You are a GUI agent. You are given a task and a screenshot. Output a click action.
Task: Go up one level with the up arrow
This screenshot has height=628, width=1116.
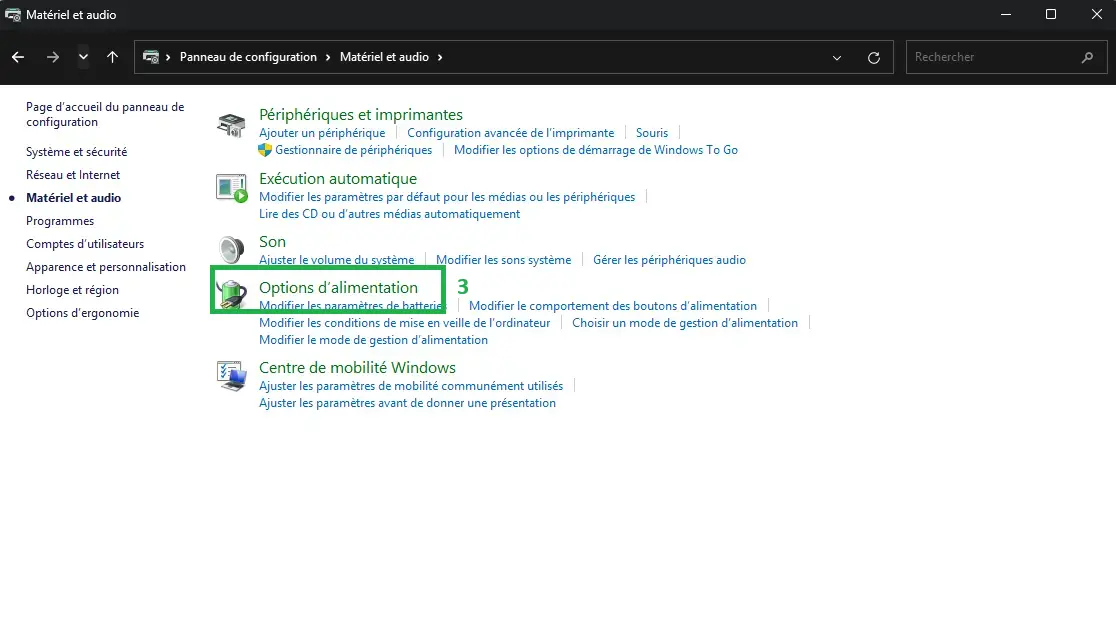pyautogui.click(x=112, y=57)
